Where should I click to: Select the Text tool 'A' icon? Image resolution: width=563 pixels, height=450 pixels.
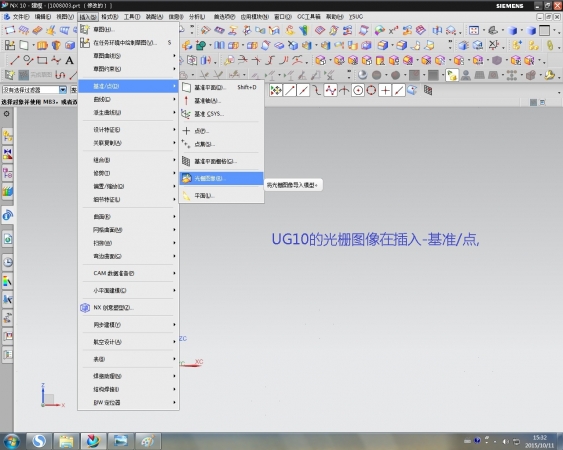[69, 60]
